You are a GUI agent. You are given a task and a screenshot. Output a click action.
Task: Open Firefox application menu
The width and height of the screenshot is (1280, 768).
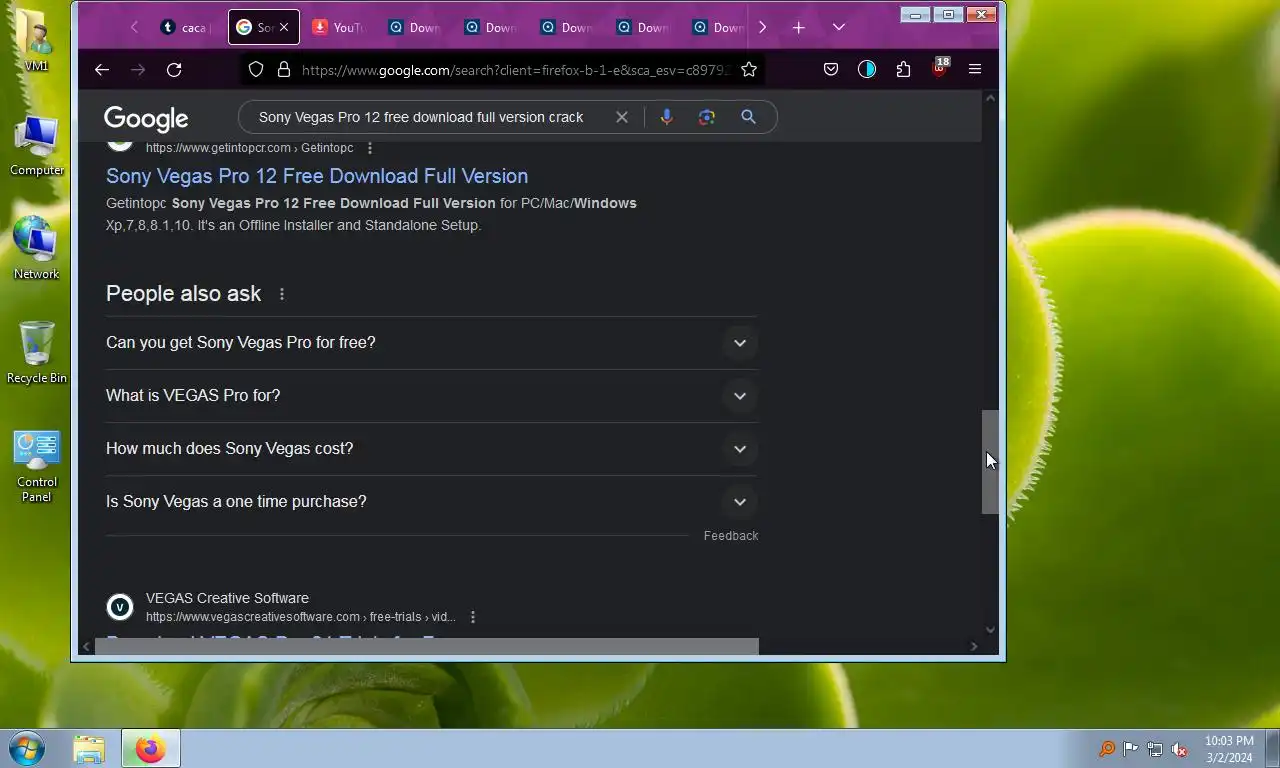tap(975, 69)
